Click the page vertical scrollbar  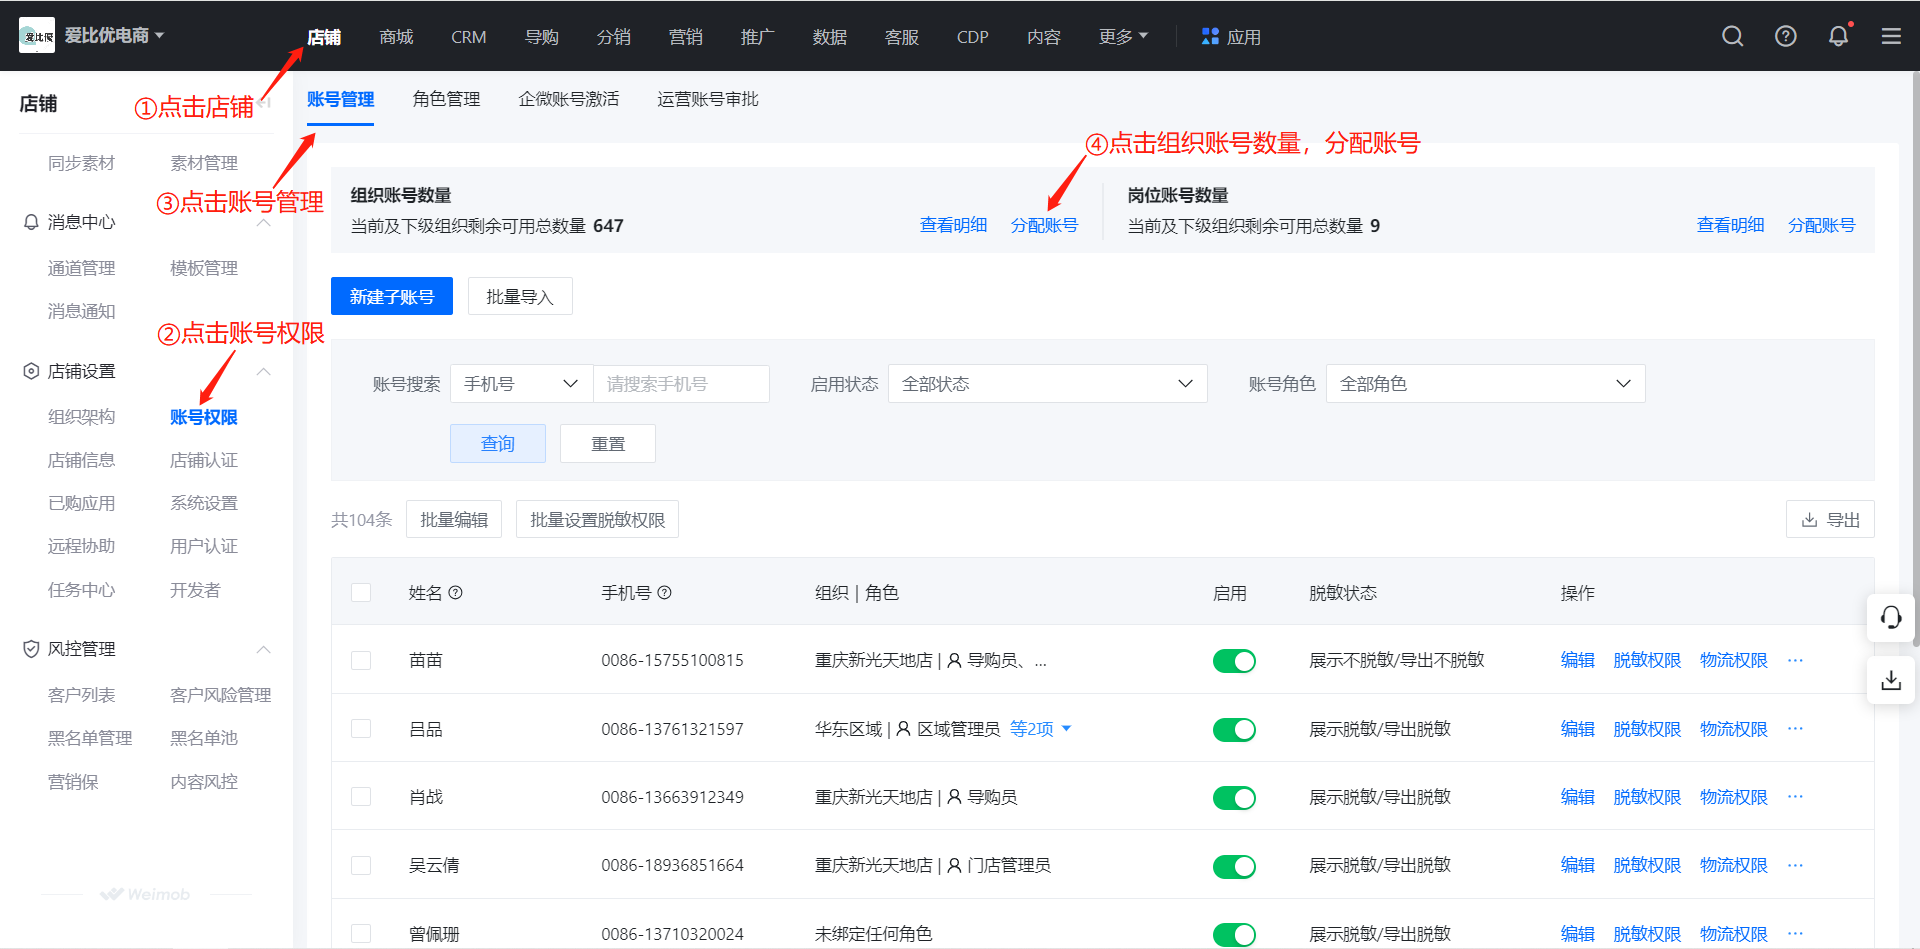coord(1915,357)
